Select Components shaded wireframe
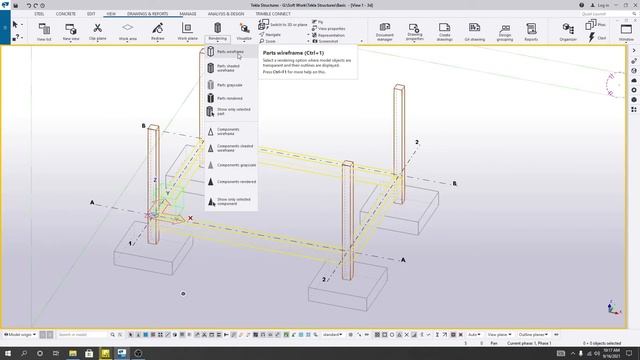This screenshot has height=360, width=640. pos(231,148)
